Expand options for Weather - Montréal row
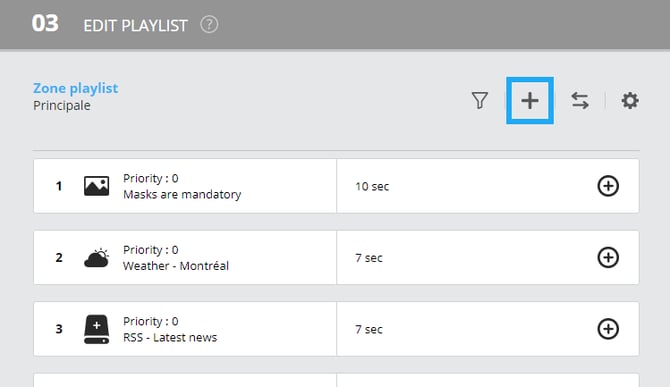The height and width of the screenshot is (387, 670). [608, 258]
